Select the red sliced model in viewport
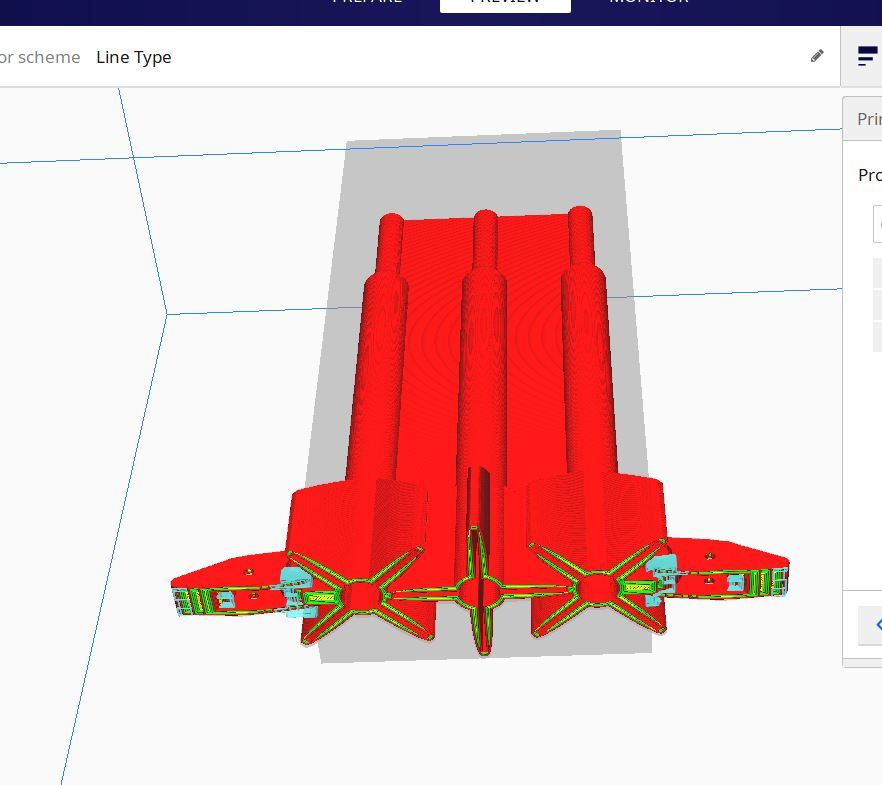882x785 pixels. click(x=480, y=432)
